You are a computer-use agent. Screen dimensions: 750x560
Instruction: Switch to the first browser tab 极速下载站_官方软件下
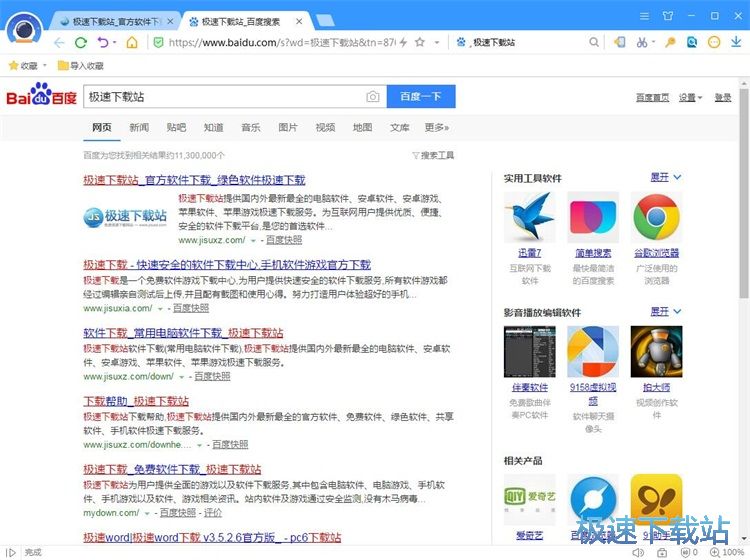pos(116,22)
